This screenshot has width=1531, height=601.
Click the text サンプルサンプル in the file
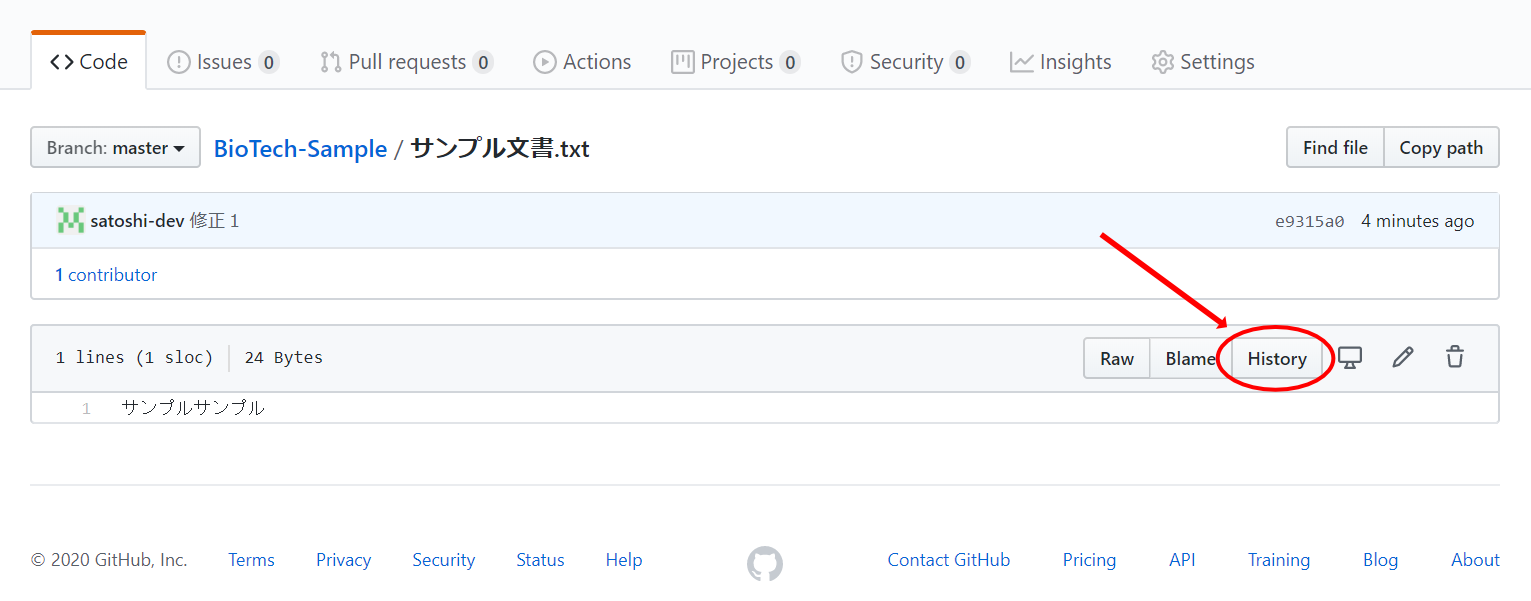point(193,408)
